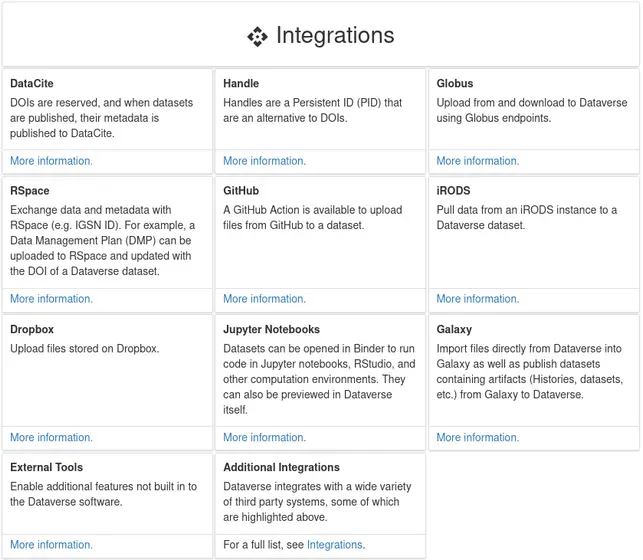The width and height of the screenshot is (643, 560).
Task: Click 'A GitHub Action is available' description
Action: coord(312,218)
